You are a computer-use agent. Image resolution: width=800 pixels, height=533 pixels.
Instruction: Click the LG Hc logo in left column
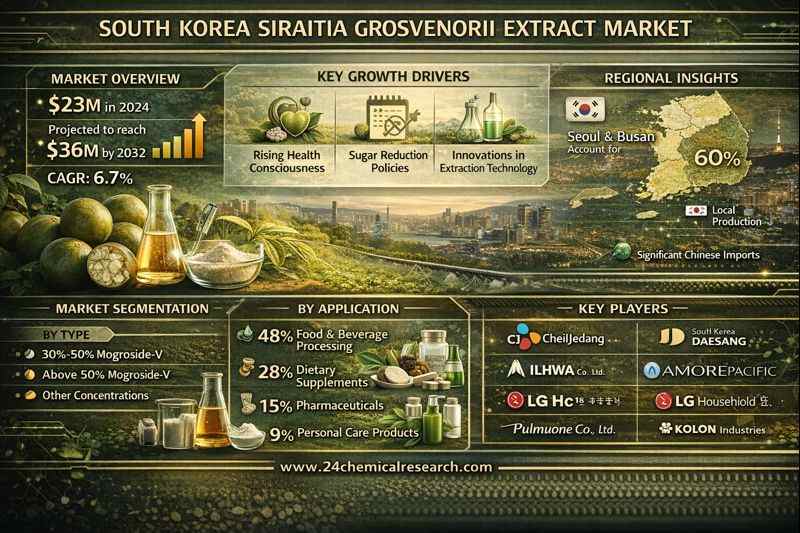563,401
